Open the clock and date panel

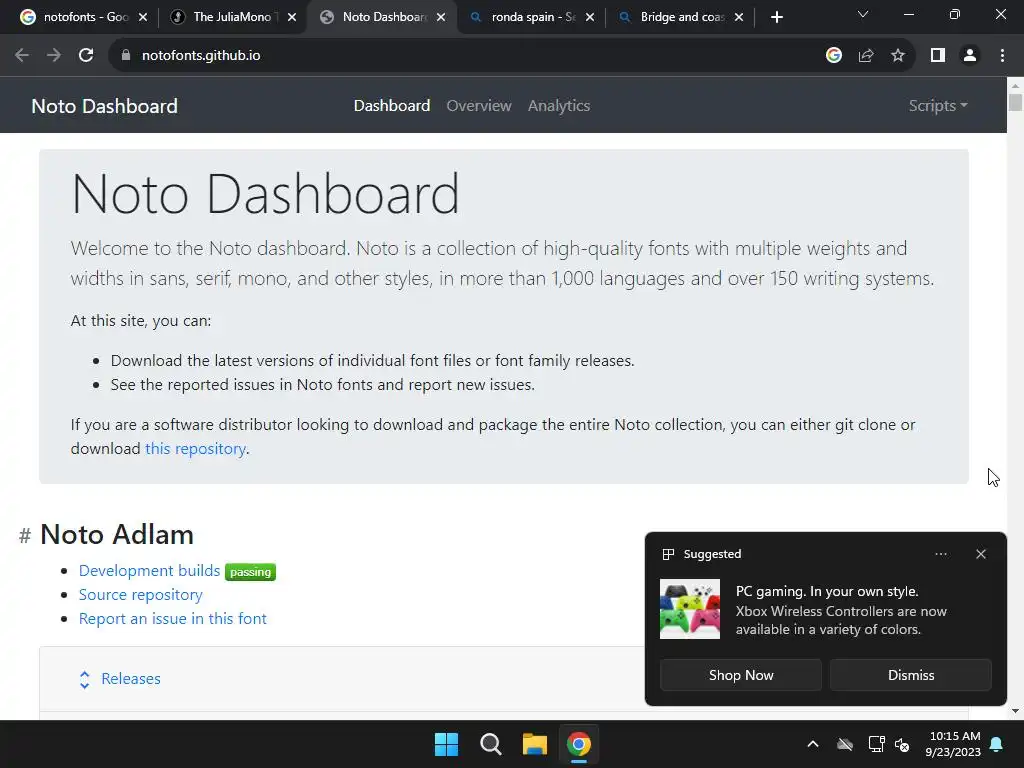953,744
